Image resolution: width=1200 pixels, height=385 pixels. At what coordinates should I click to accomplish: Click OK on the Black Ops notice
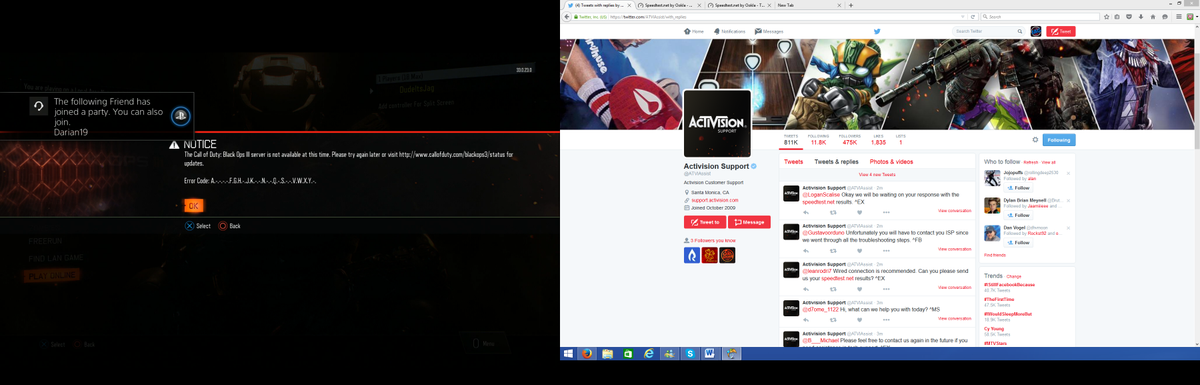193,206
